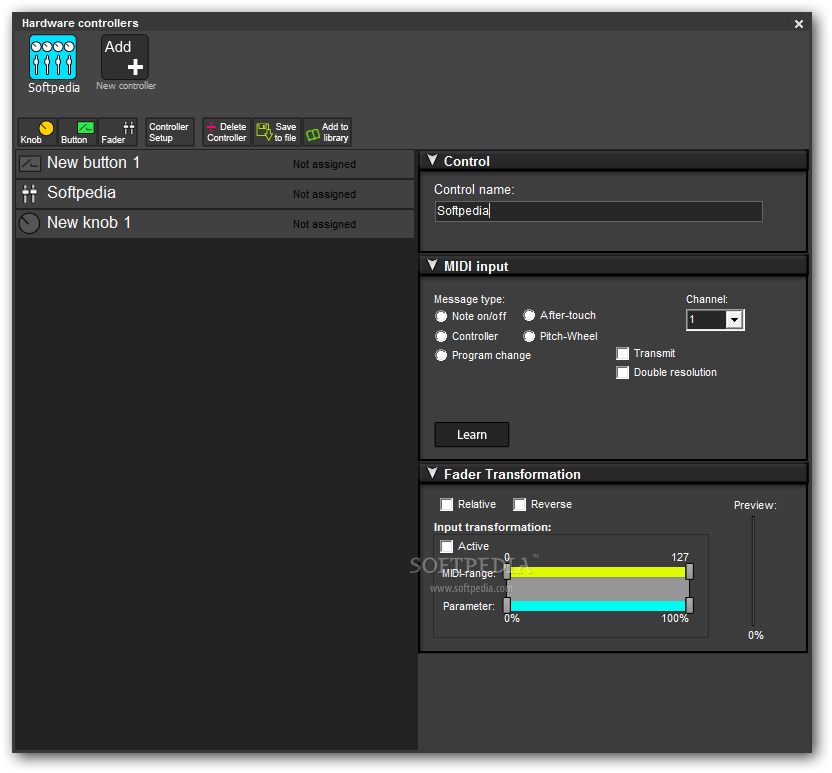Select the New button 1 row
The width and height of the screenshot is (832, 773).
(x=215, y=163)
